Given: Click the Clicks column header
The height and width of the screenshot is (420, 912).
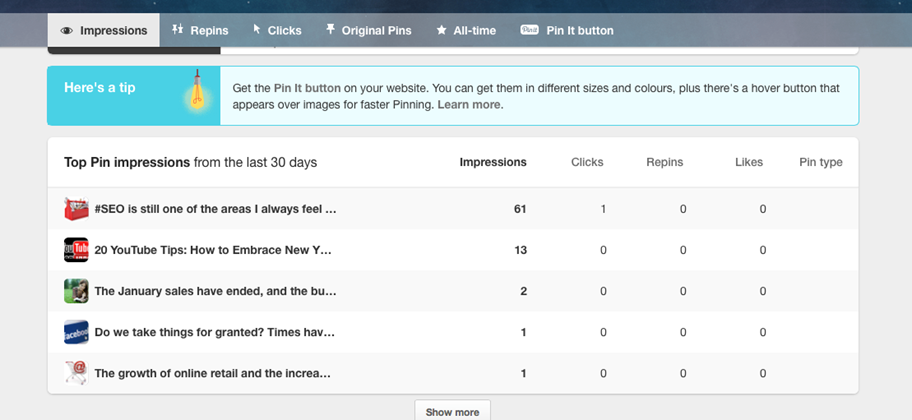Looking at the screenshot, I should click(x=587, y=162).
